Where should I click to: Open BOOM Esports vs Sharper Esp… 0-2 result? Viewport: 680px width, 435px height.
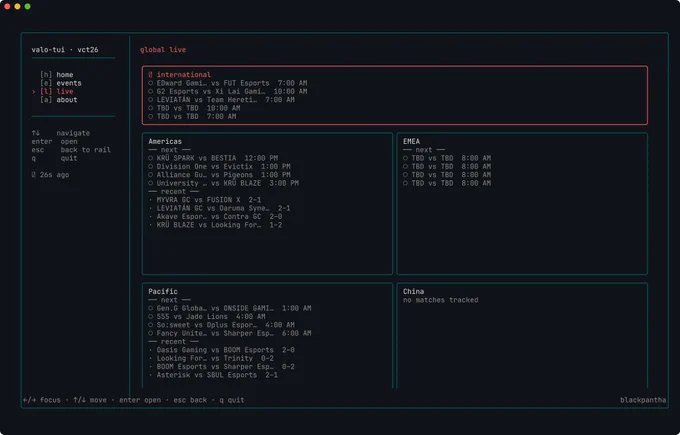coord(221,366)
